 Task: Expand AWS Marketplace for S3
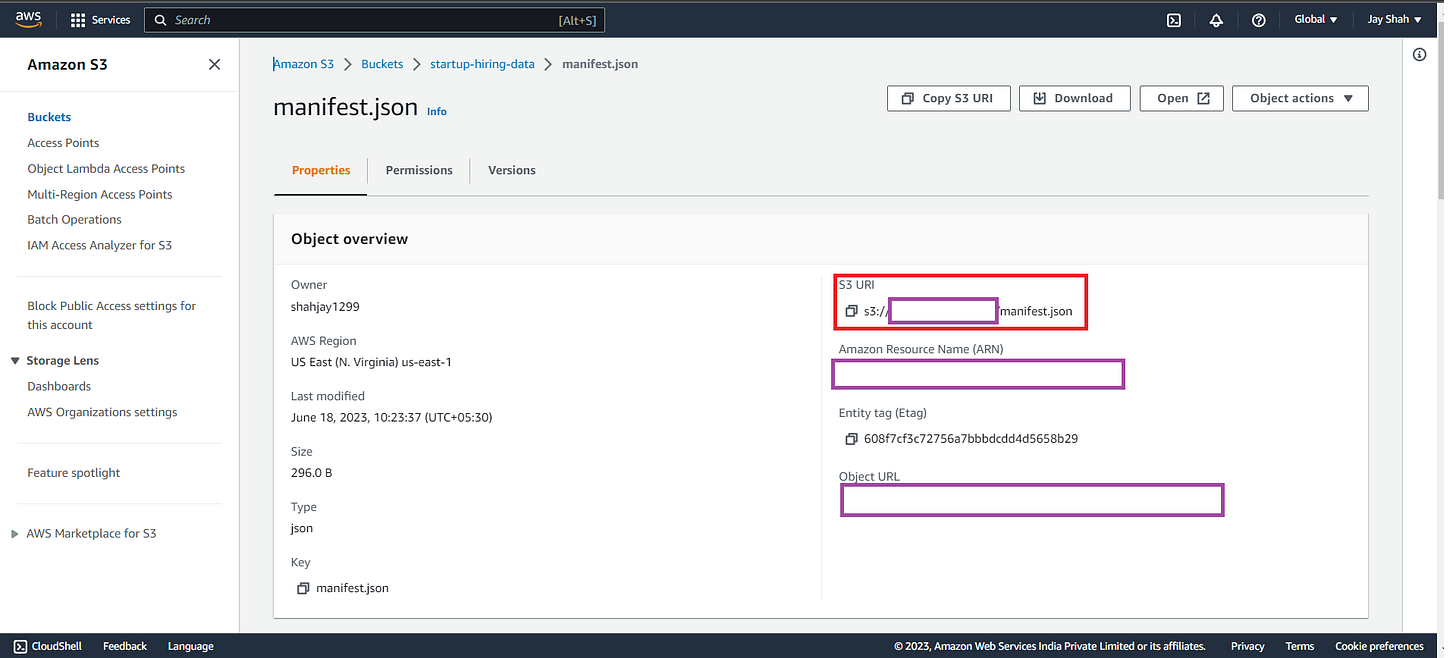15,534
